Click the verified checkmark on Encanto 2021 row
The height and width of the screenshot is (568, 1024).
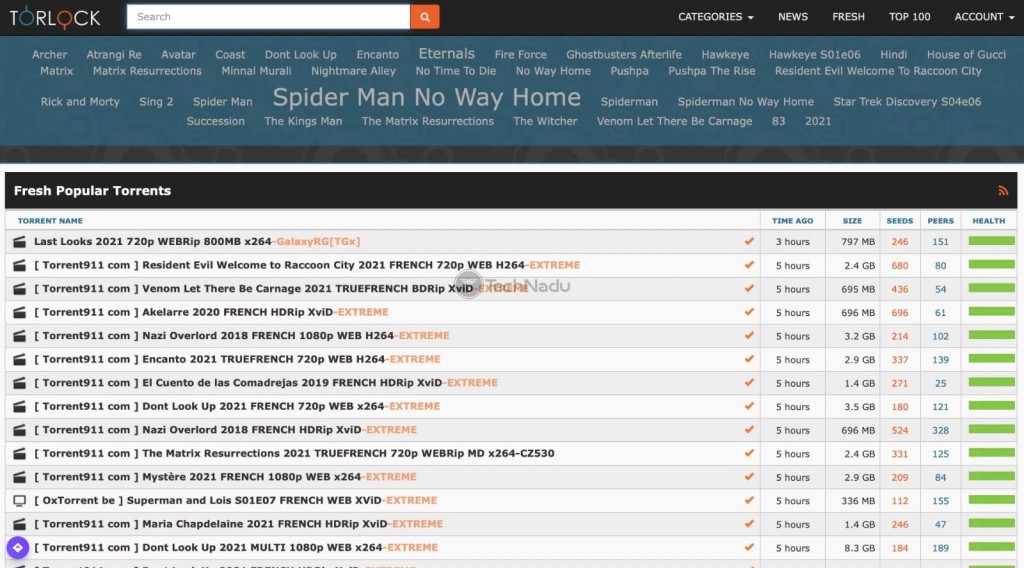click(749, 358)
